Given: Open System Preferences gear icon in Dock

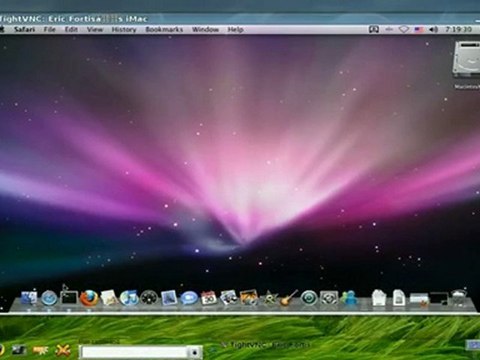Looking at the screenshot, I should point(329,298).
